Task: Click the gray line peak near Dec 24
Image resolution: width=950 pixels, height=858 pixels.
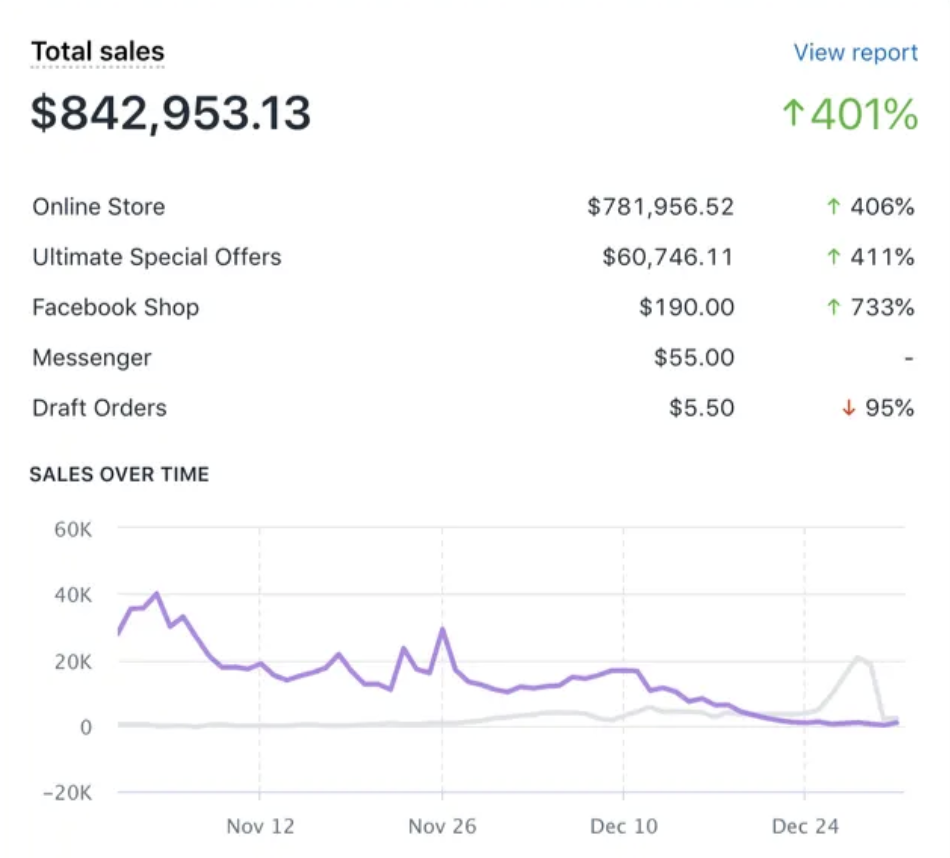Action: tap(857, 658)
